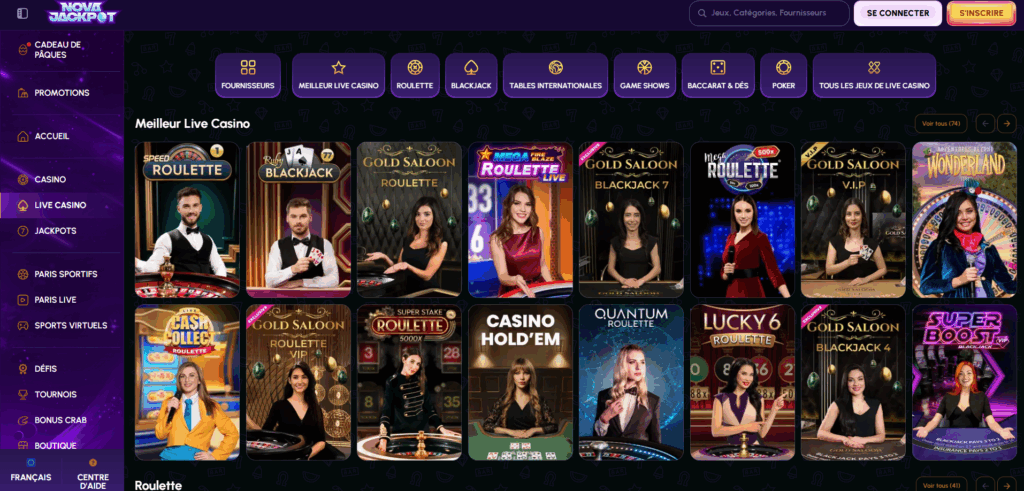Toggle the sidebar collapse icon
The height and width of the screenshot is (491, 1024).
(x=22, y=13)
